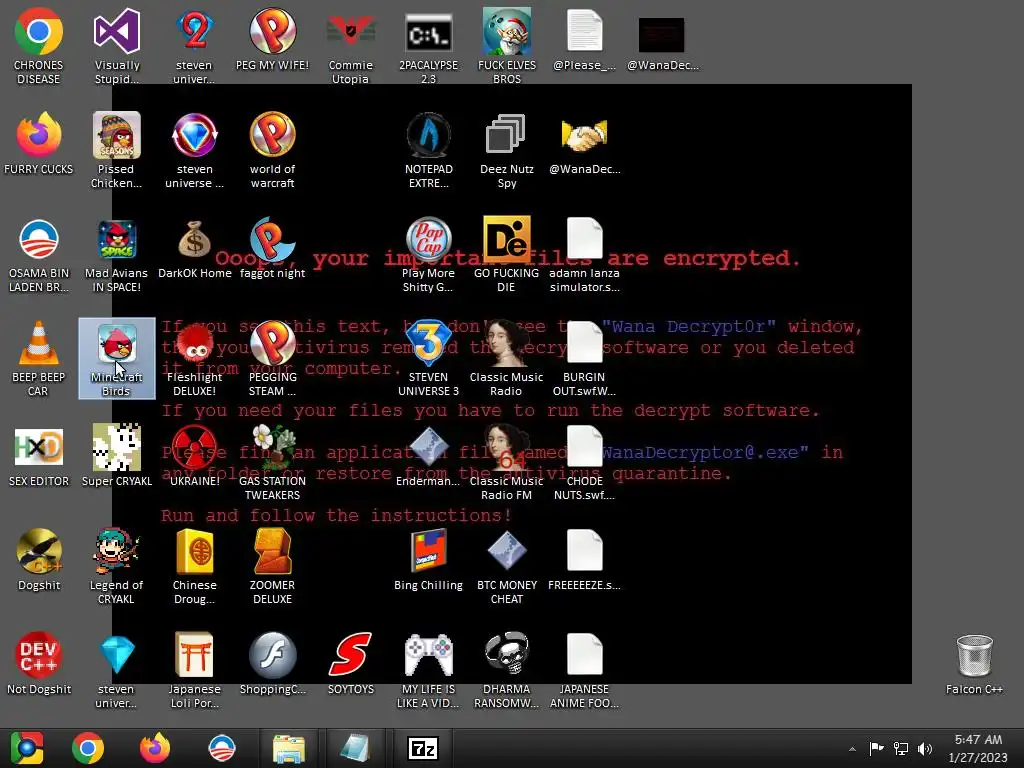Open the 7z taskbar icon
1024x768 pixels.
point(423,748)
